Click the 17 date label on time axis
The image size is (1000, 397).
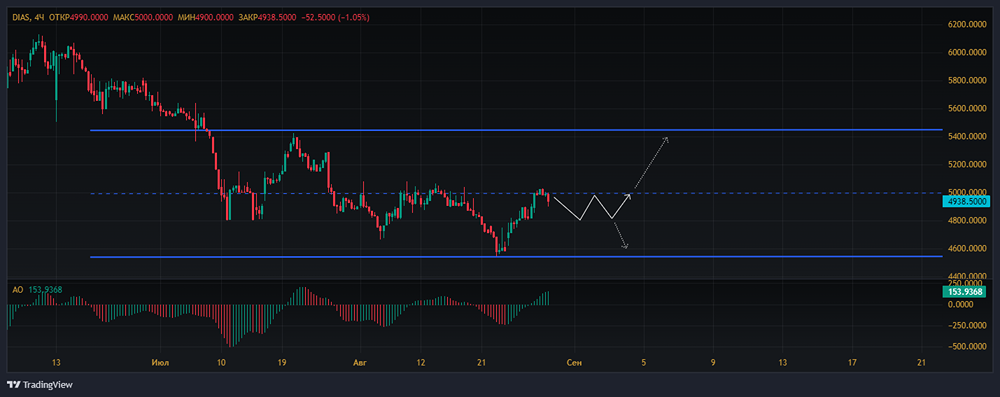click(853, 363)
